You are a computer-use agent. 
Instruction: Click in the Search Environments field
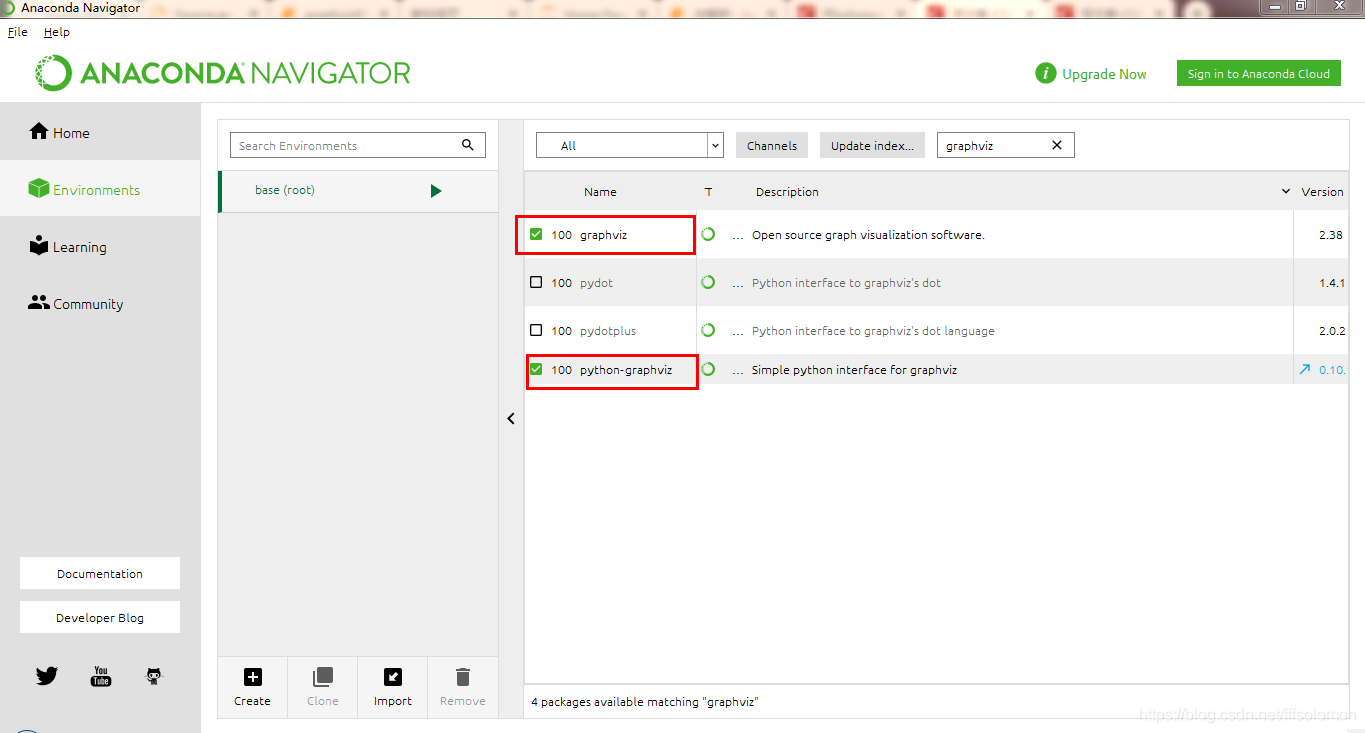coord(358,145)
